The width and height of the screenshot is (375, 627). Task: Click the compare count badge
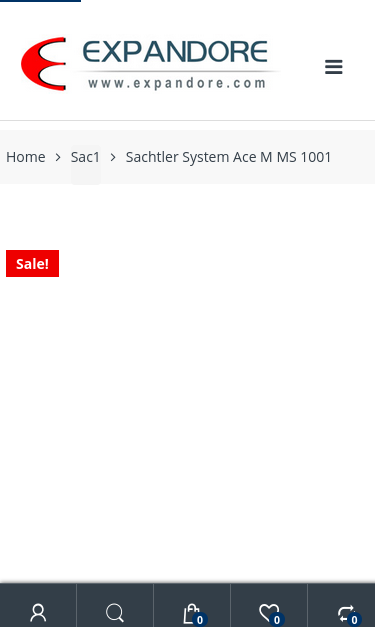point(354,620)
